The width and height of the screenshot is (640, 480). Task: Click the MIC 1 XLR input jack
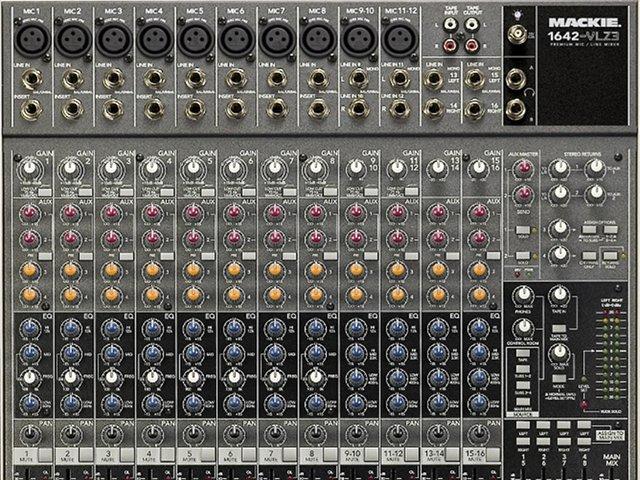pyautogui.click(x=32, y=39)
